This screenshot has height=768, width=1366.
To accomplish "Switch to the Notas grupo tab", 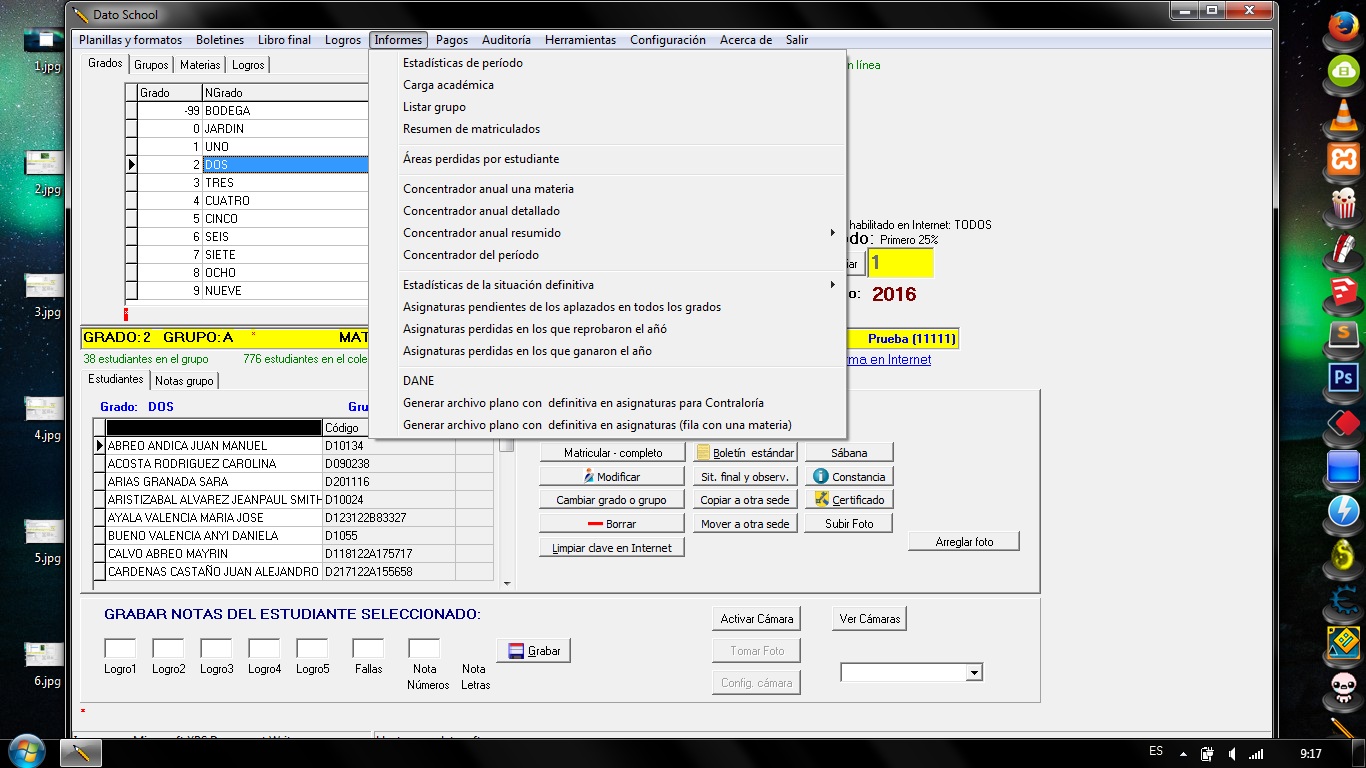I will click(184, 381).
